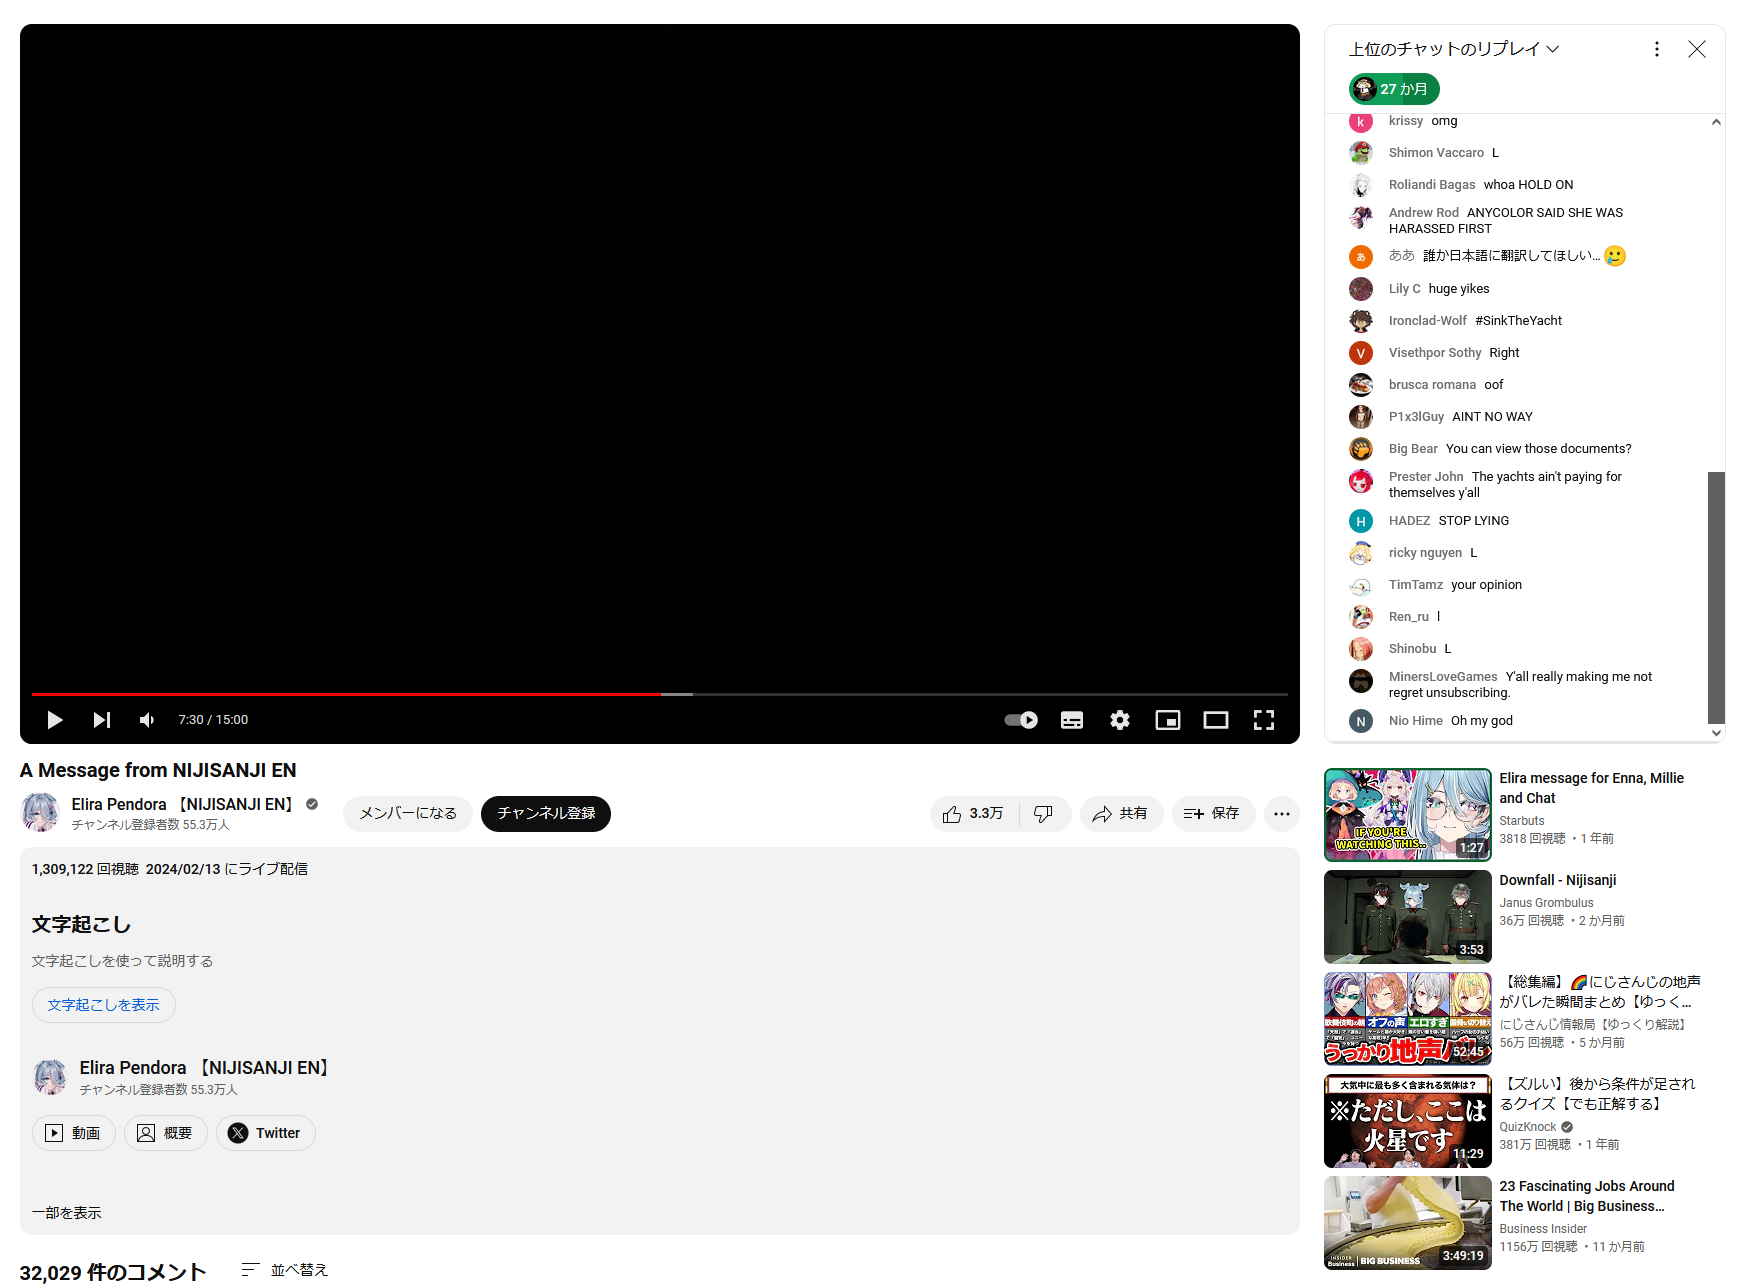Open the channel's 概要 tab chip
1745x1285 pixels.
pos(166,1133)
